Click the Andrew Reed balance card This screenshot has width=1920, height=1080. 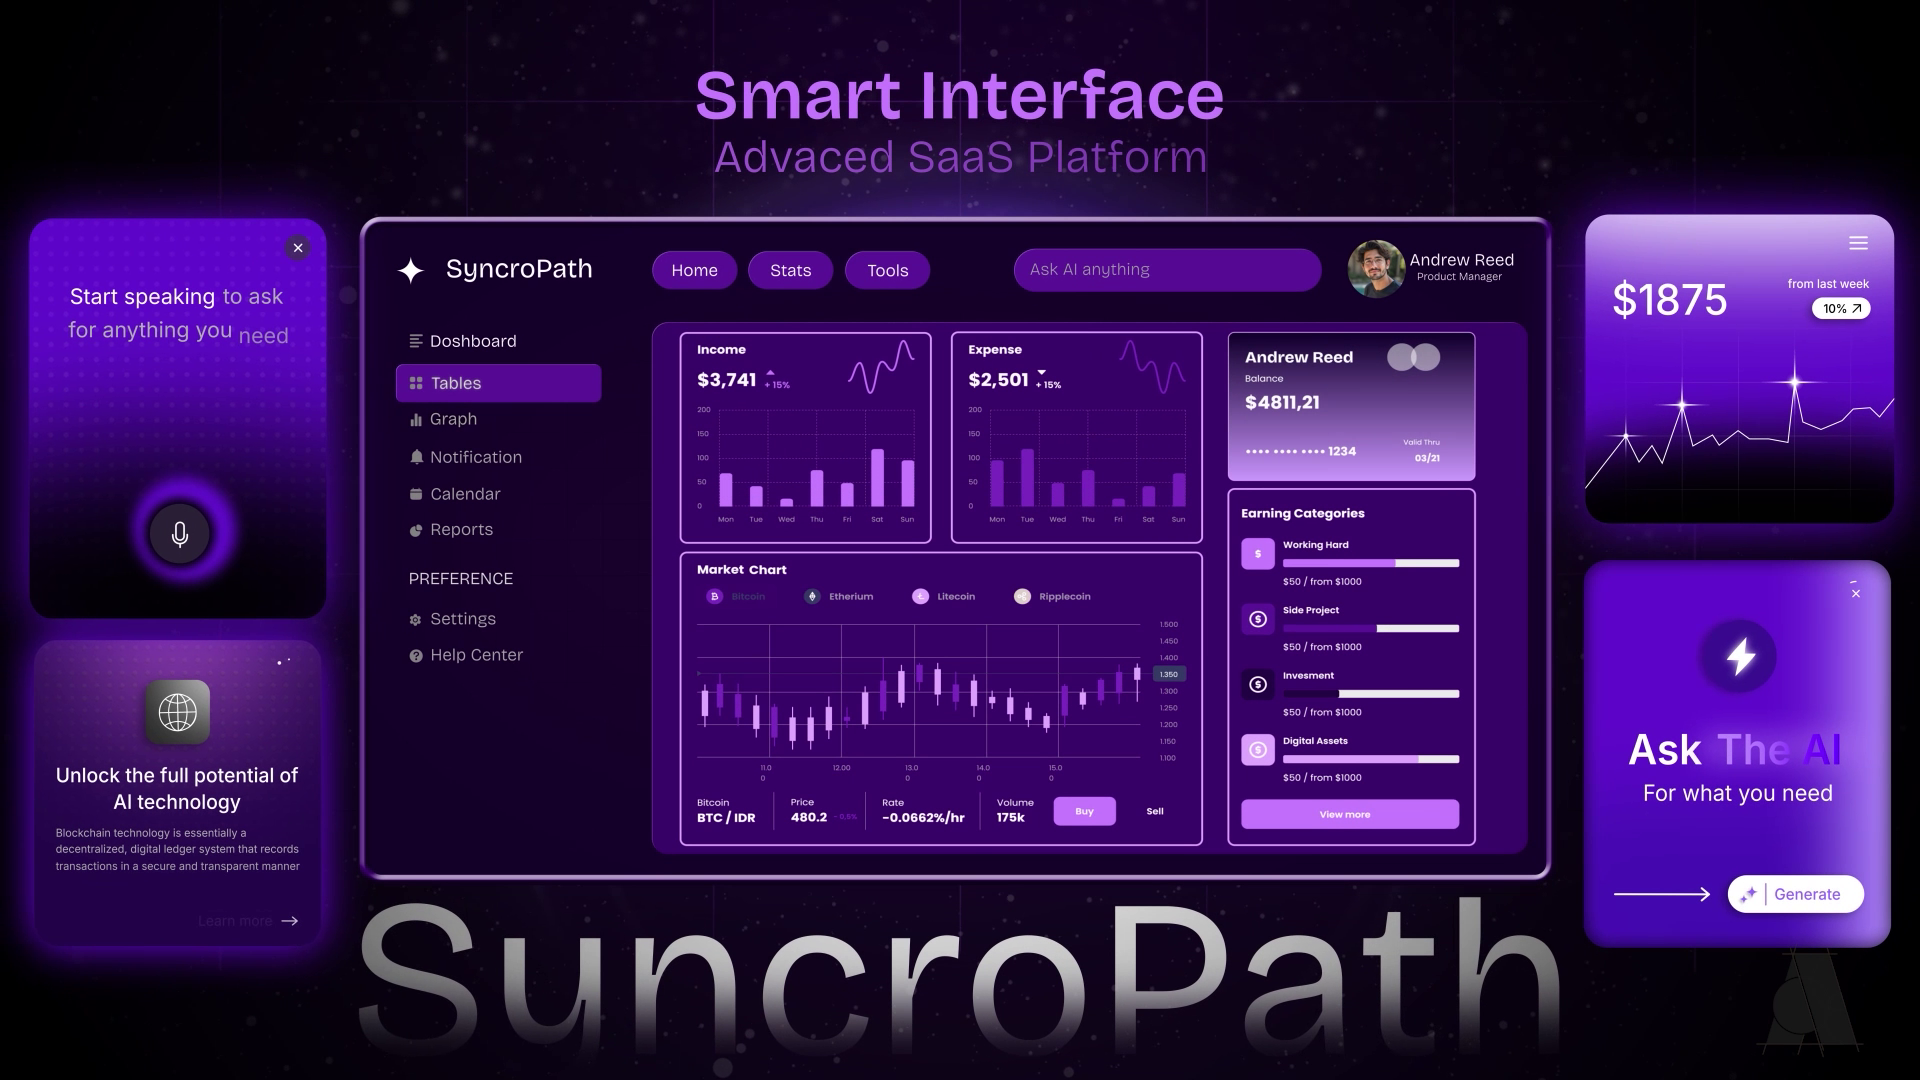(x=1351, y=407)
